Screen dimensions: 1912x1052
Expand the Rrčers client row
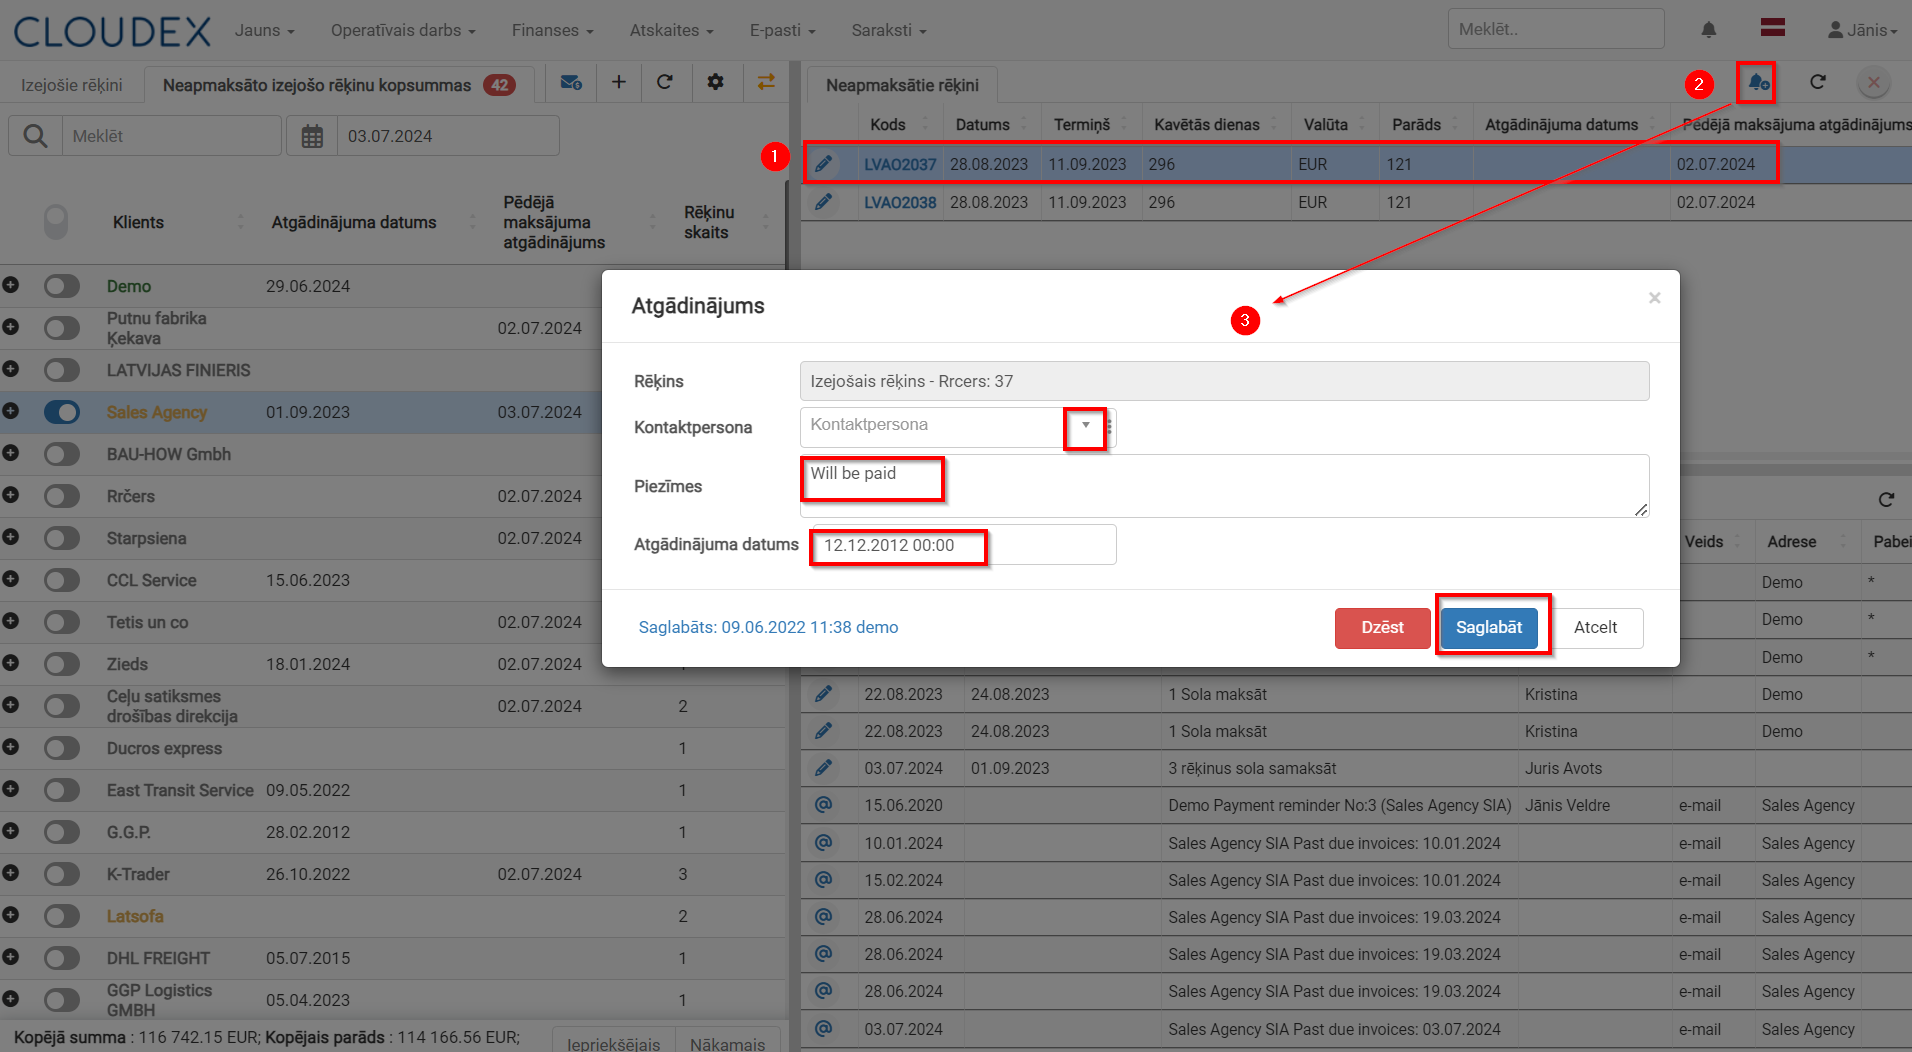click(11, 495)
